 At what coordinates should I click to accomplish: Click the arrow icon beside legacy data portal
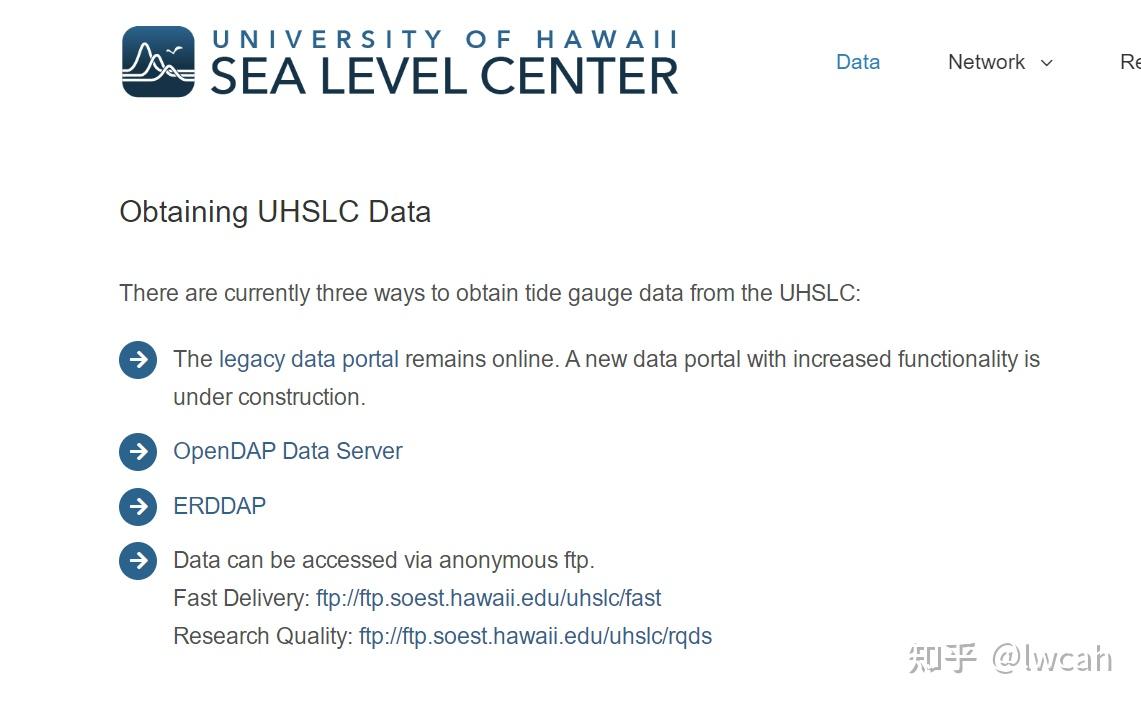click(x=138, y=360)
